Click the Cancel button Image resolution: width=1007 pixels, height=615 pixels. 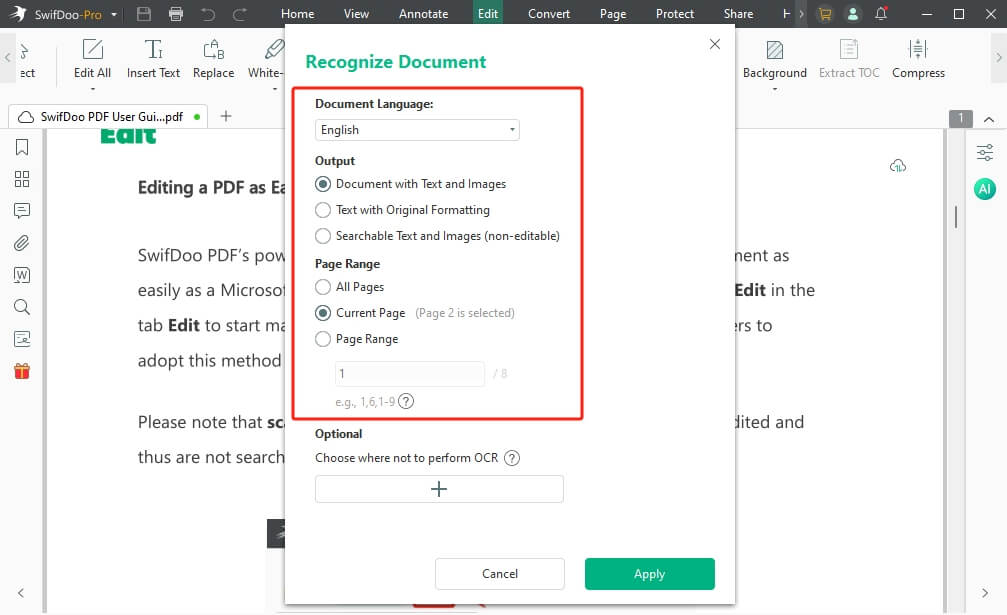(x=500, y=574)
